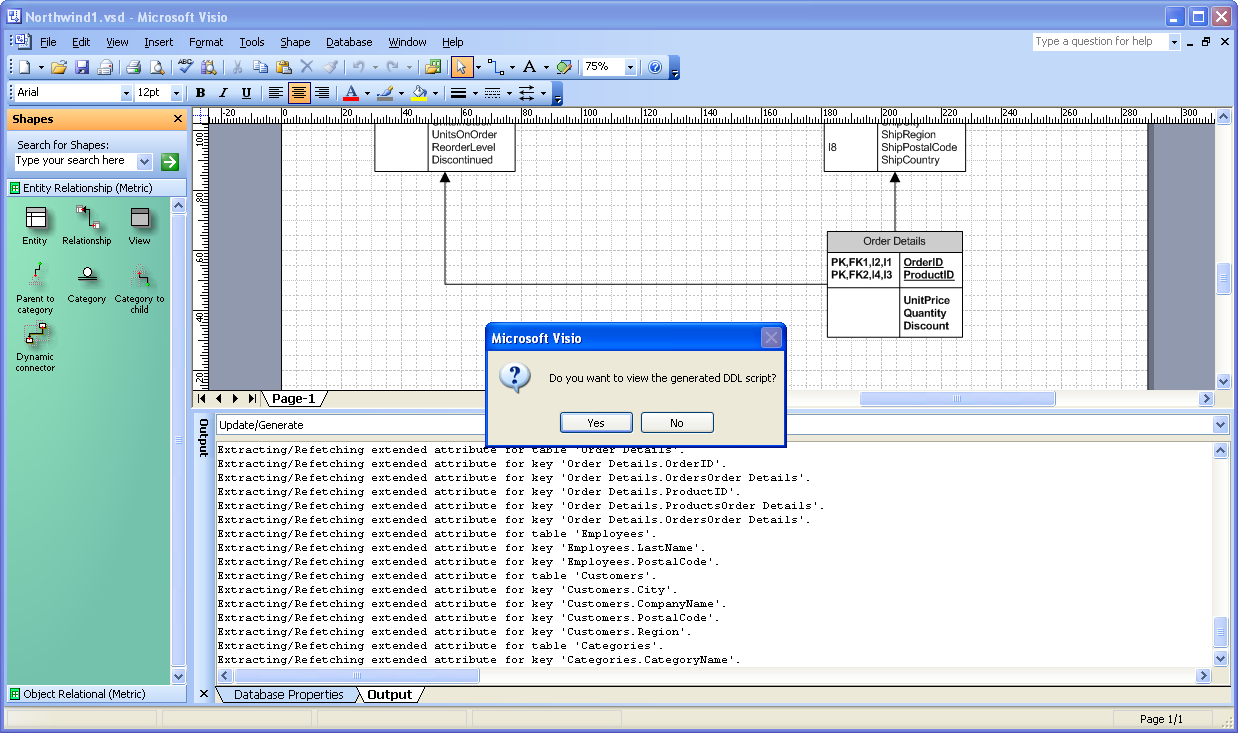Toggle underline formatting
Image resolution: width=1238 pixels, height=733 pixels.
[245, 92]
